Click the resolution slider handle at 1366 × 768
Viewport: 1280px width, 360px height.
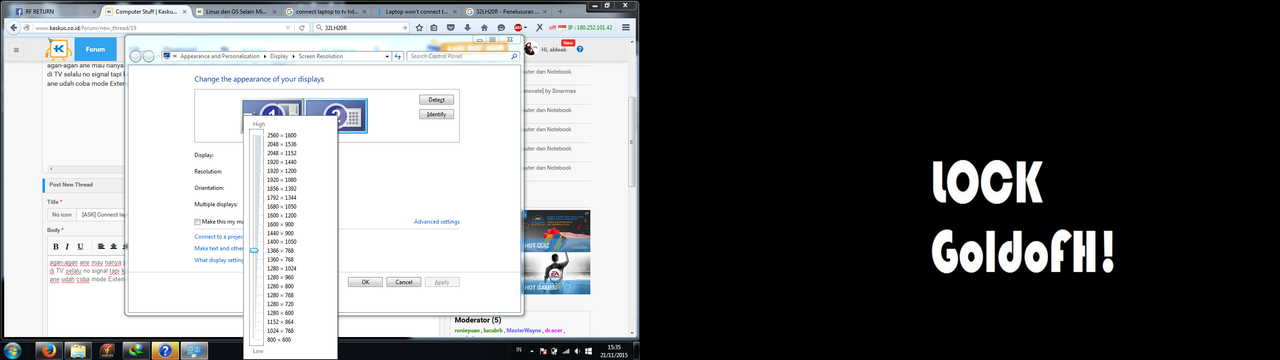coord(254,250)
